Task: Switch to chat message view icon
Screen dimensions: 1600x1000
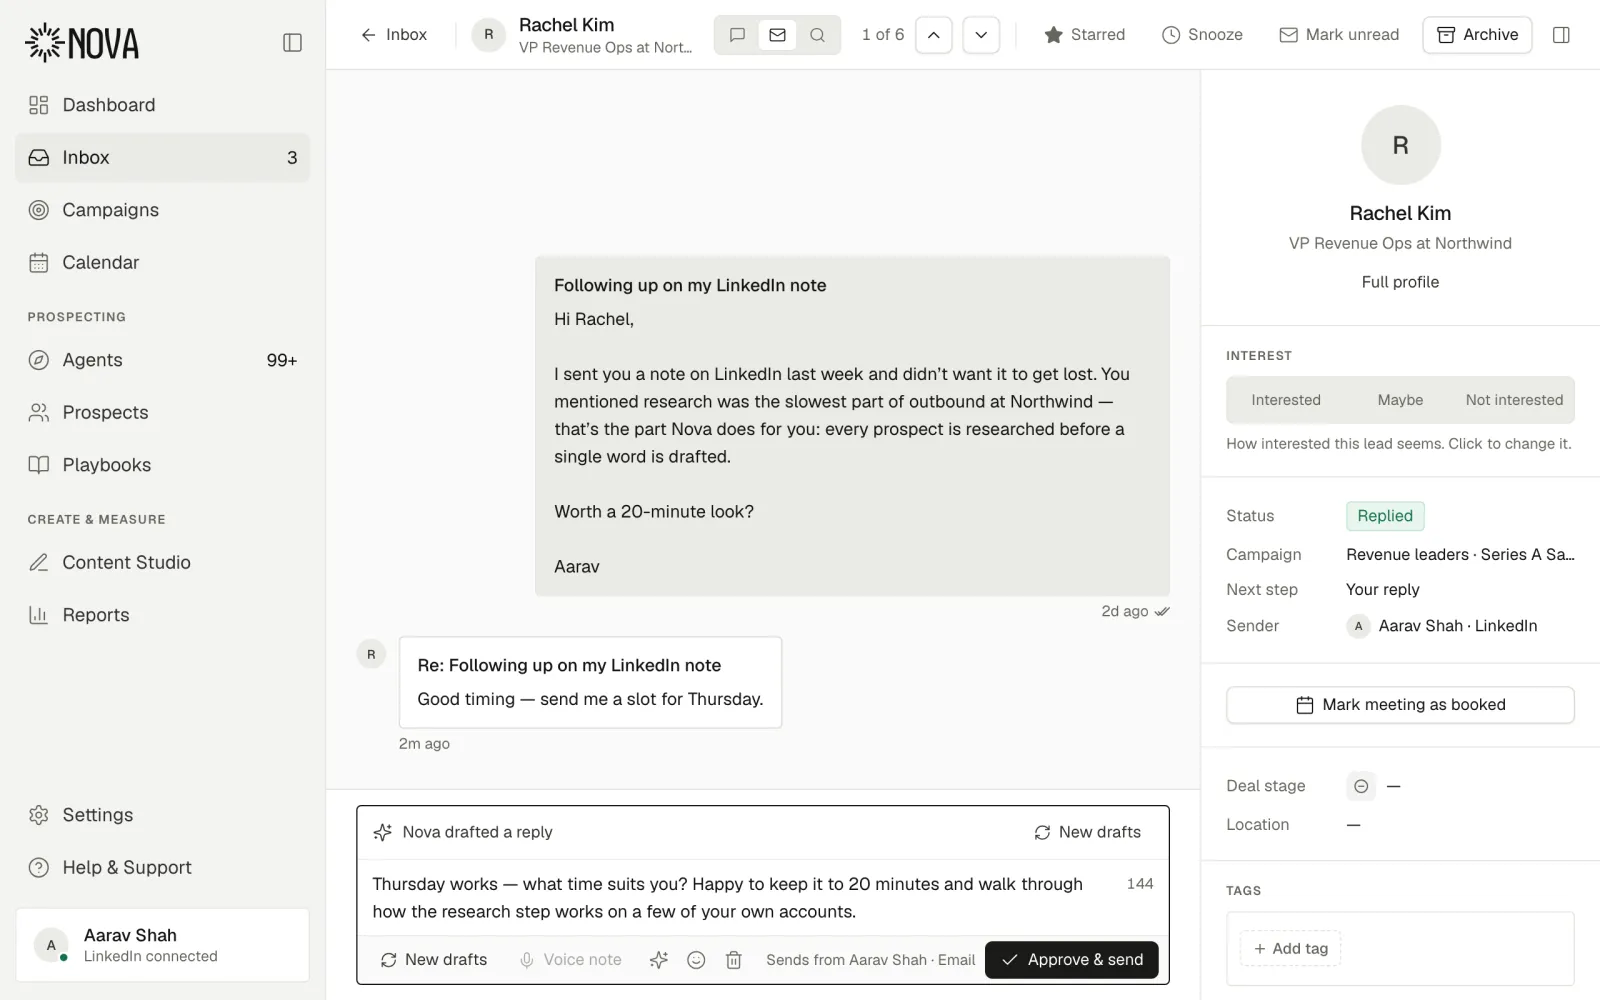Action: pyautogui.click(x=737, y=35)
